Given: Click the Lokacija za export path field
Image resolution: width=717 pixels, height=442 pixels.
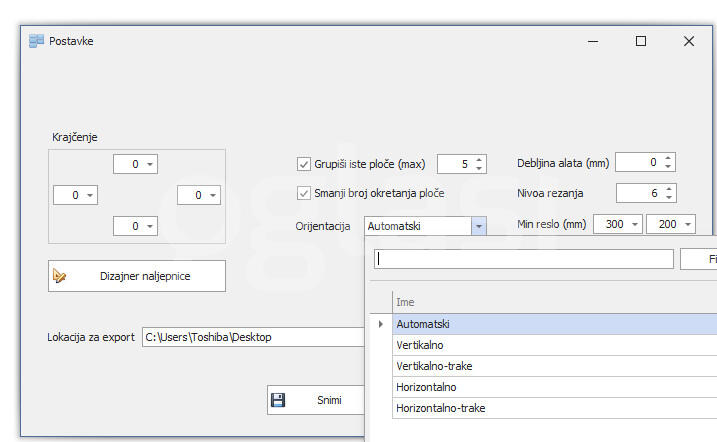Looking at the screenshot, I should tap(253, 337).
